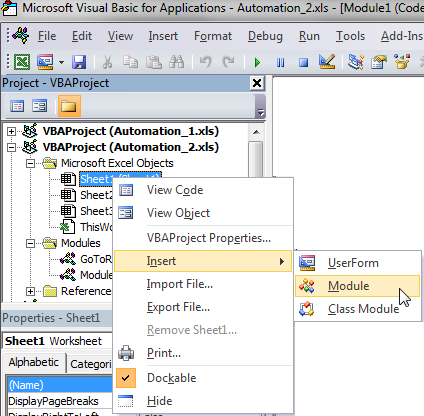Switch to the Categorized properties tab
The width and height of the screenshot is (424, 416).
point(91,364)
